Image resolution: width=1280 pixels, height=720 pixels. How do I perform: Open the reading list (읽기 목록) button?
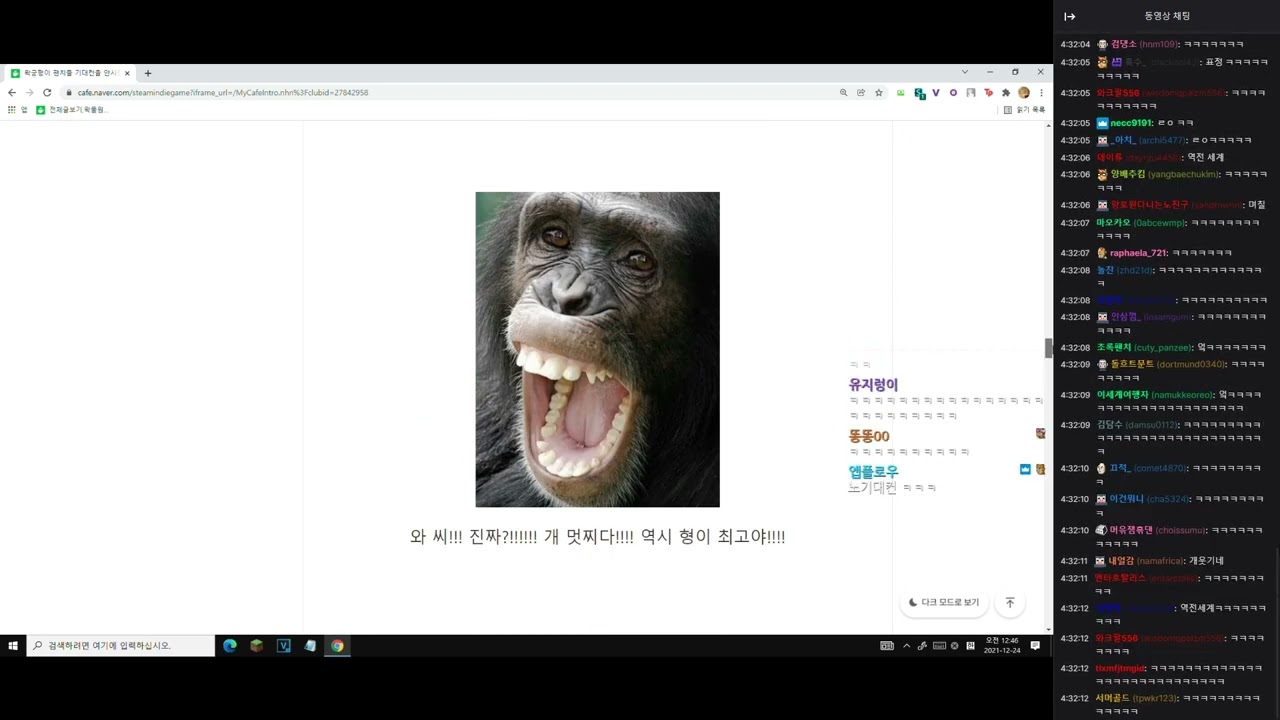1025,110
